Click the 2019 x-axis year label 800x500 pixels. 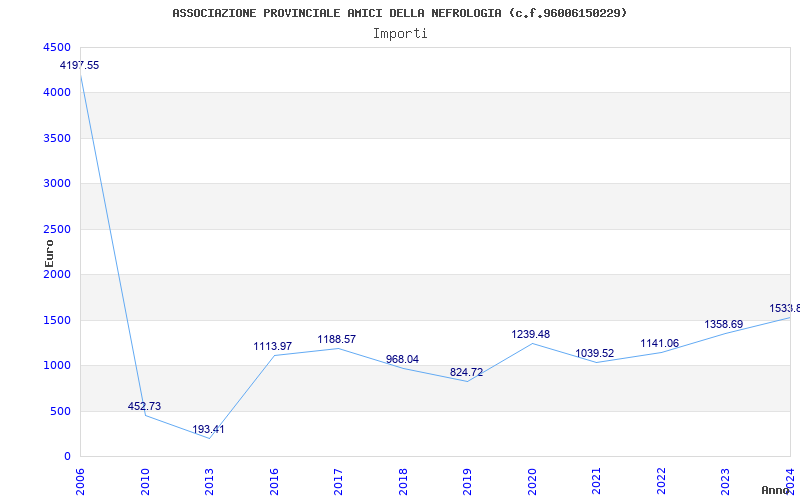(467, 482)
